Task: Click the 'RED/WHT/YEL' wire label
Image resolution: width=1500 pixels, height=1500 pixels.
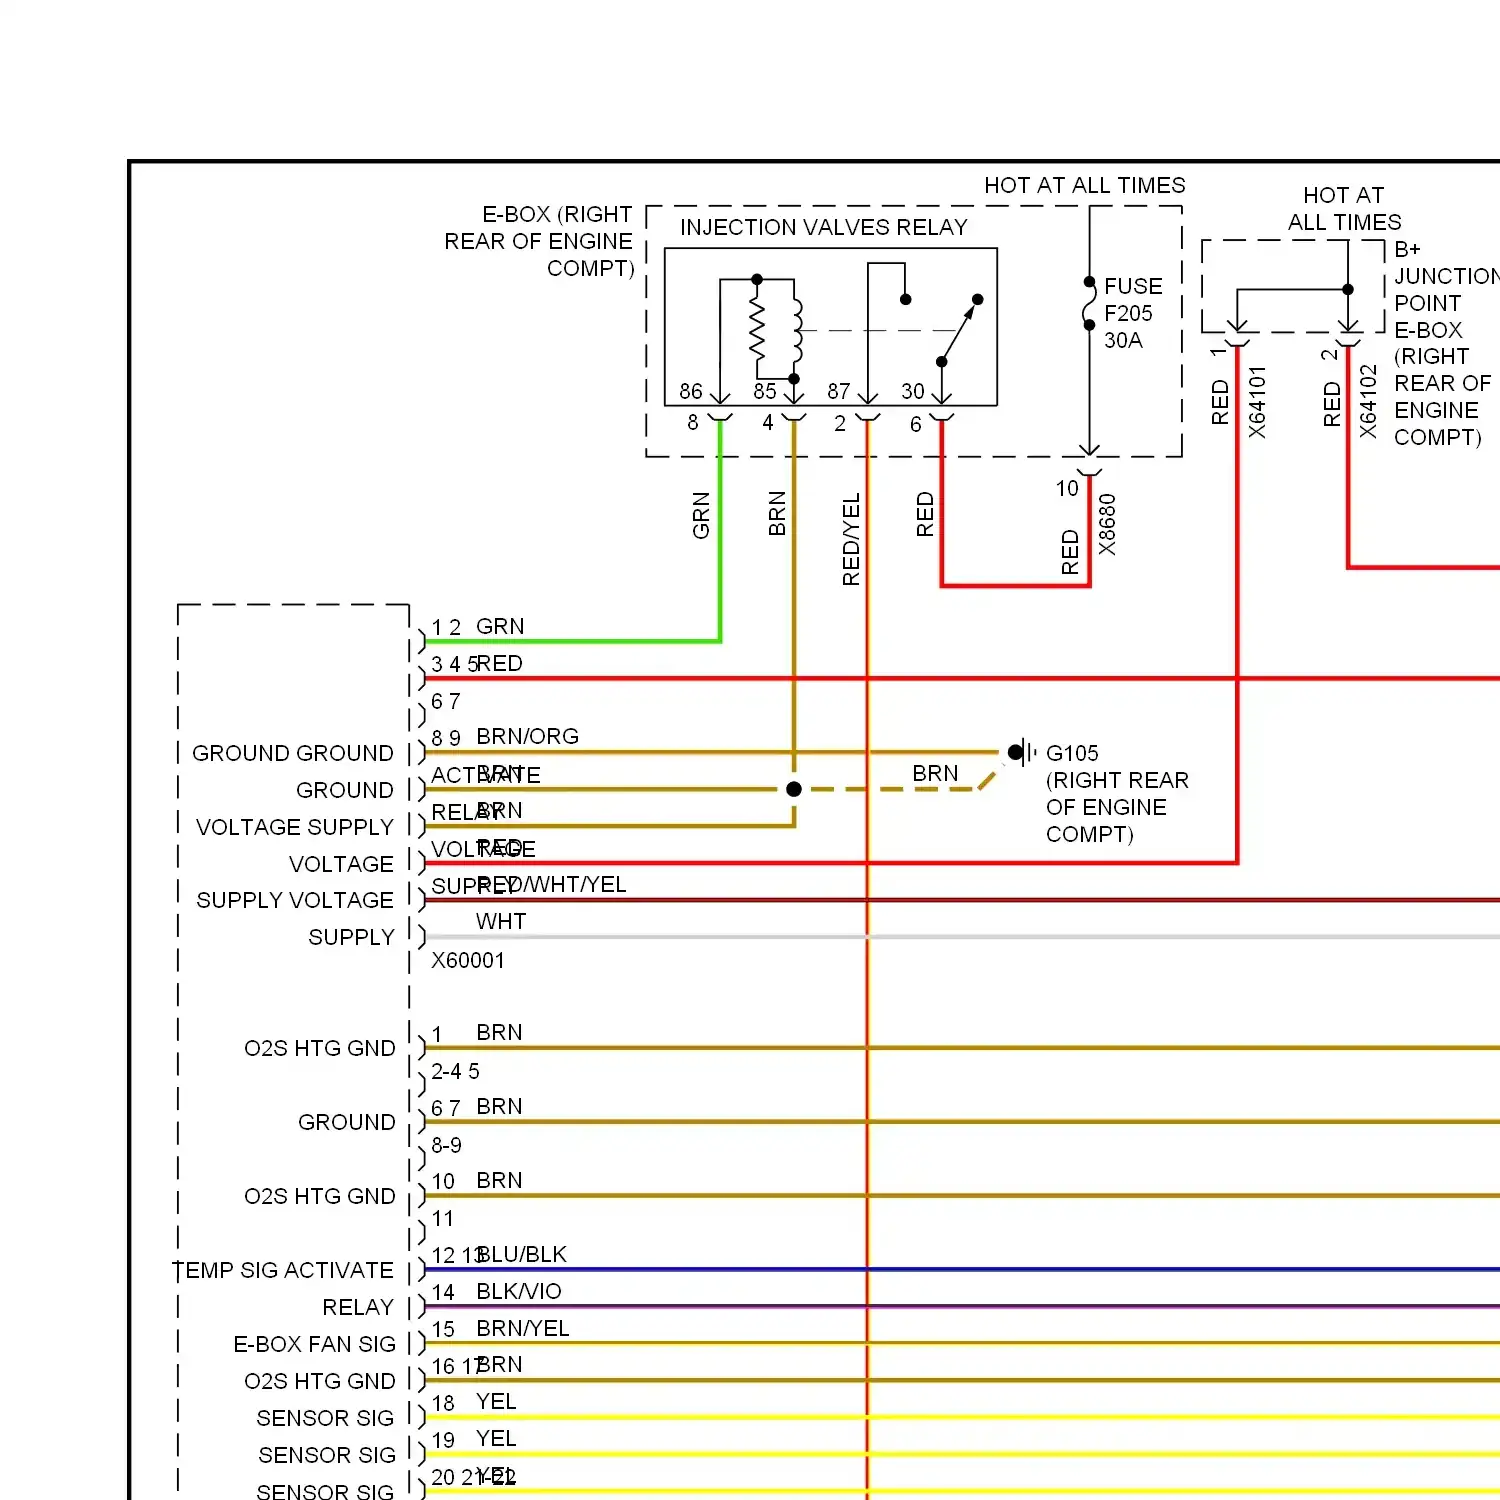Action: (552, 884)
